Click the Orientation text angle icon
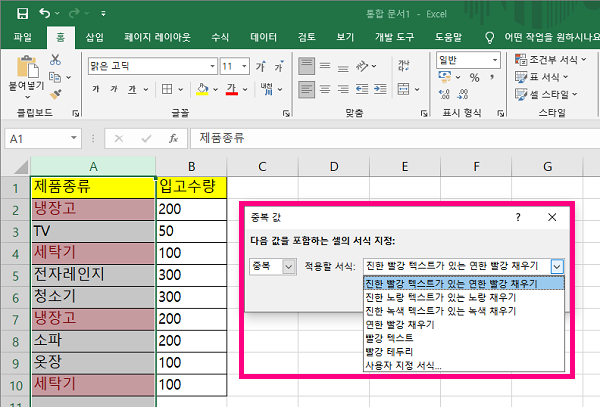This screenshot has height=407, width=600. 362,66
